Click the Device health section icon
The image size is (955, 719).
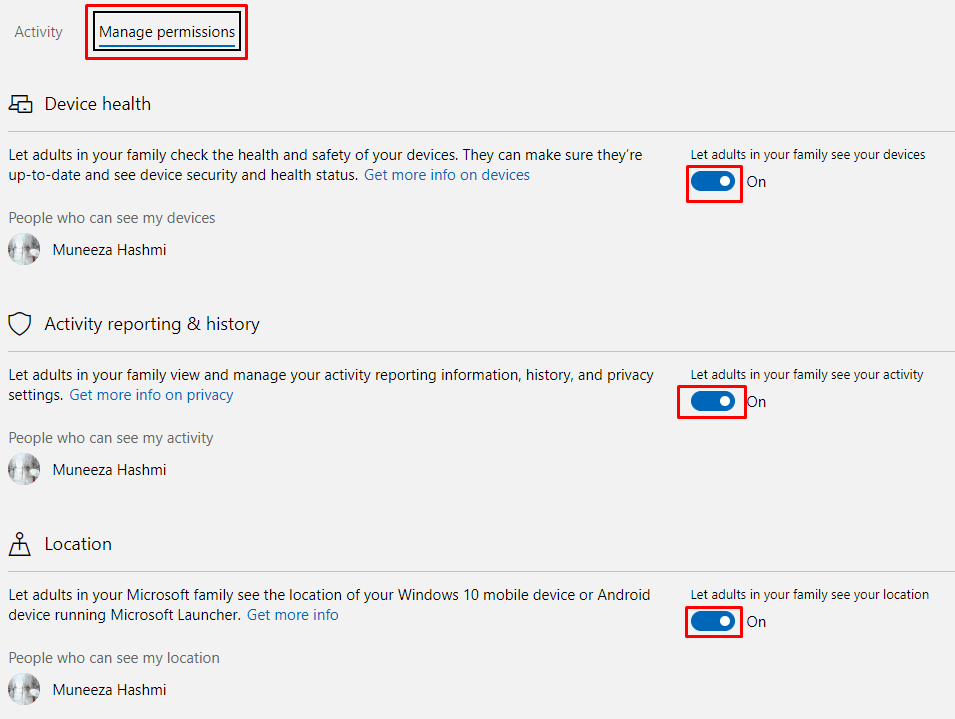[21, 104]
